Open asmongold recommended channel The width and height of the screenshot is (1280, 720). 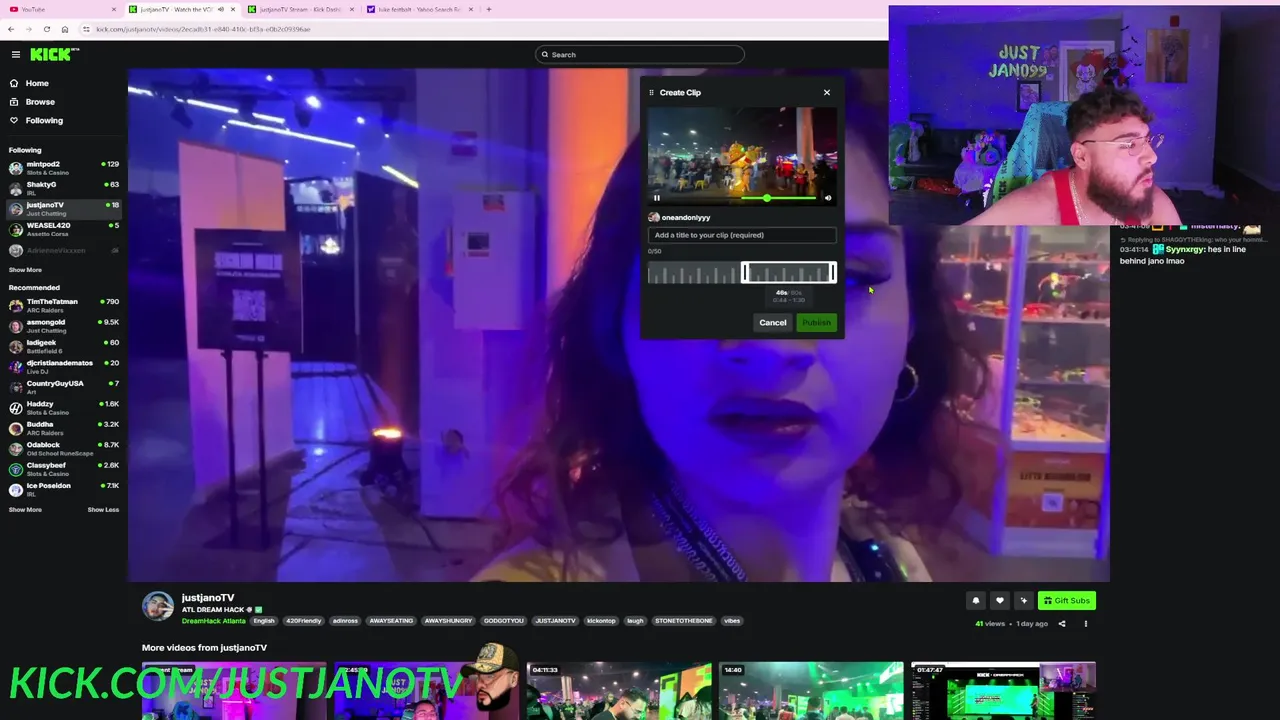click(63, 326)
